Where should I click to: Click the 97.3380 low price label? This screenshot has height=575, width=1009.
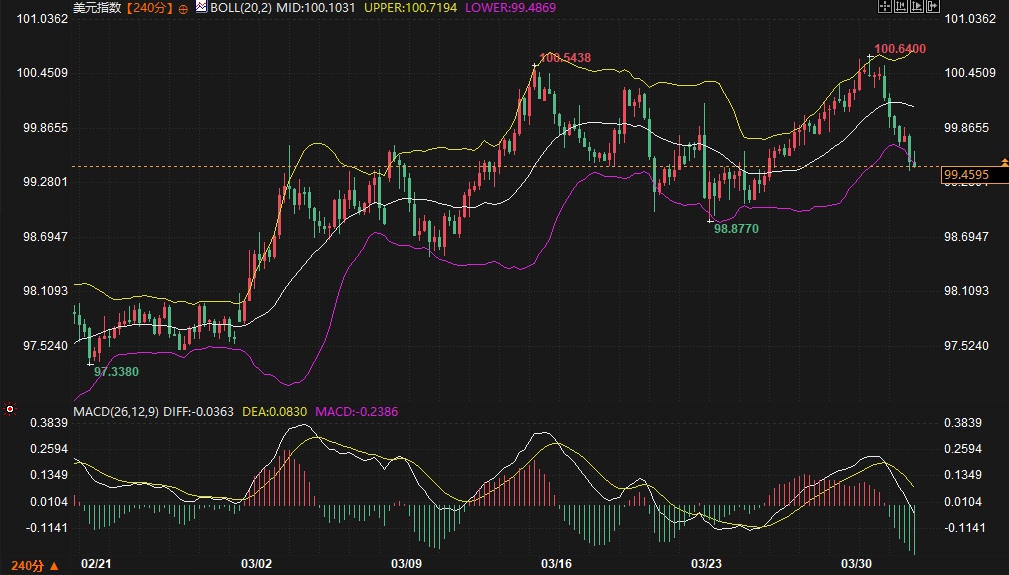coord(116,371)
